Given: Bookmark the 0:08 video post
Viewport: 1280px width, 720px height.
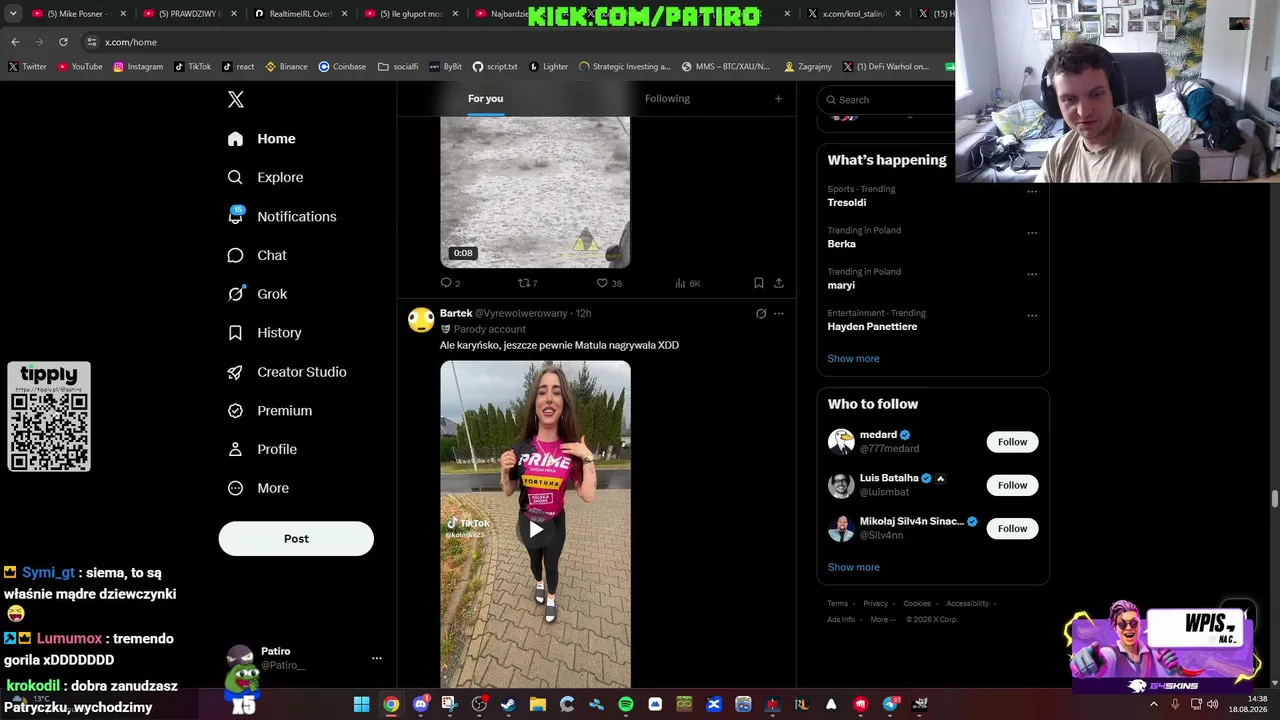Looking at the screenshot, I should point(758,283).
